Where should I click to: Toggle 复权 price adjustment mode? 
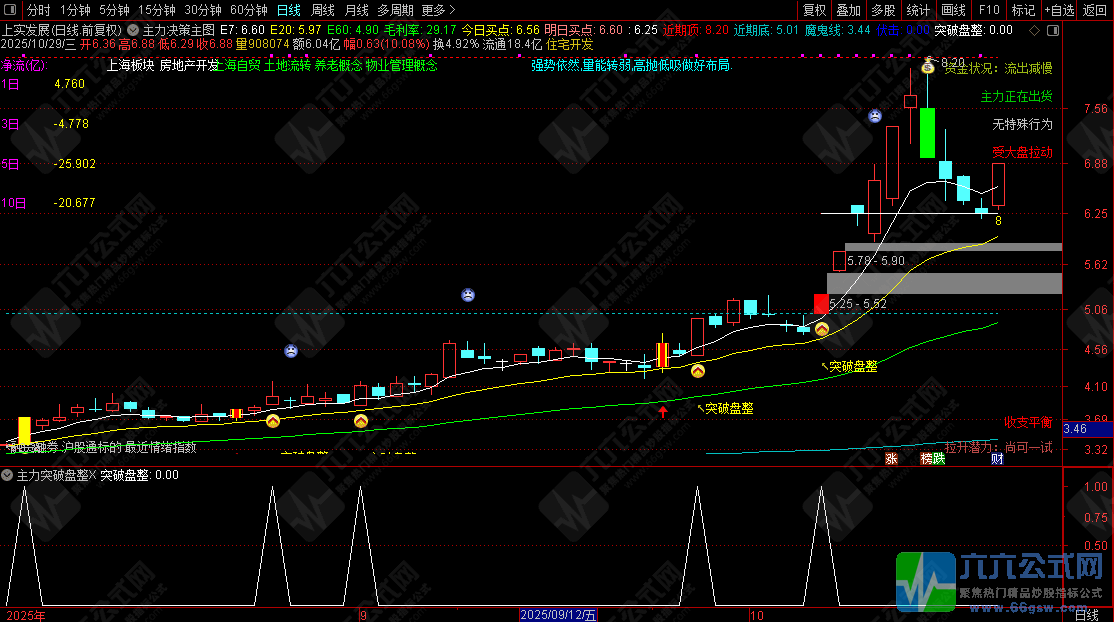(x=815, y=10)
